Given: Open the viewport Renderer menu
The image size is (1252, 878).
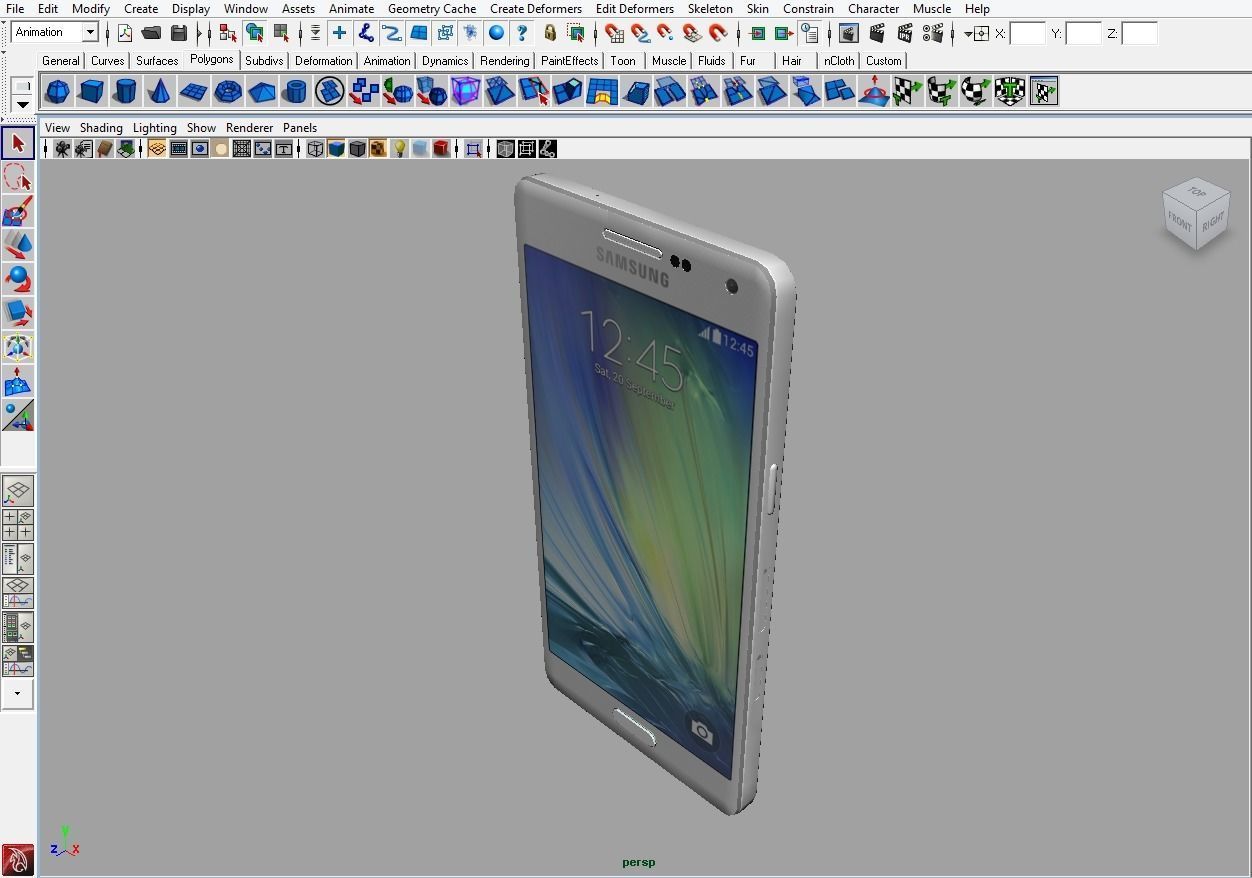Looking at the screenshot, I should [x=249, y=128].
